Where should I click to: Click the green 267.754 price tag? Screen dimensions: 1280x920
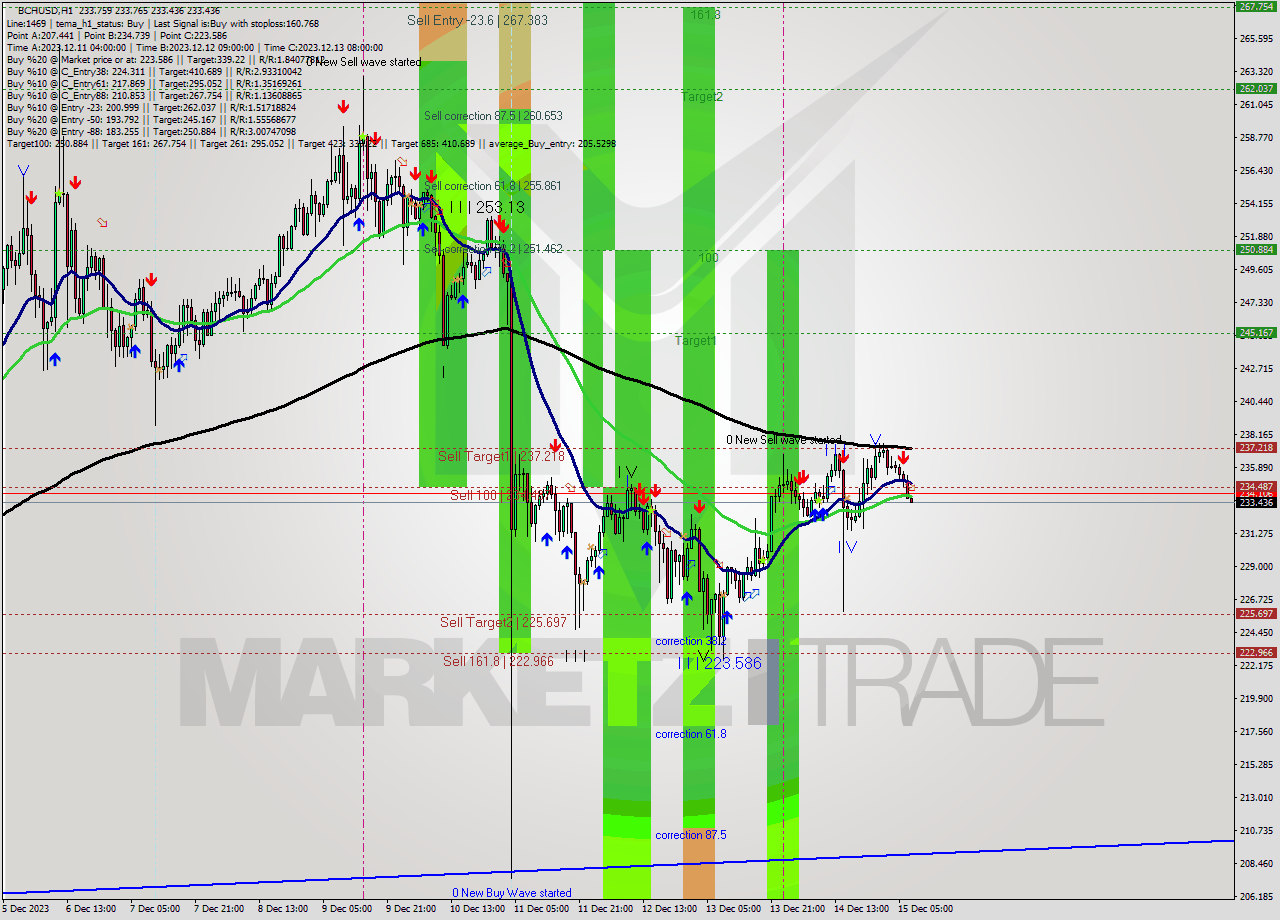1256,6
